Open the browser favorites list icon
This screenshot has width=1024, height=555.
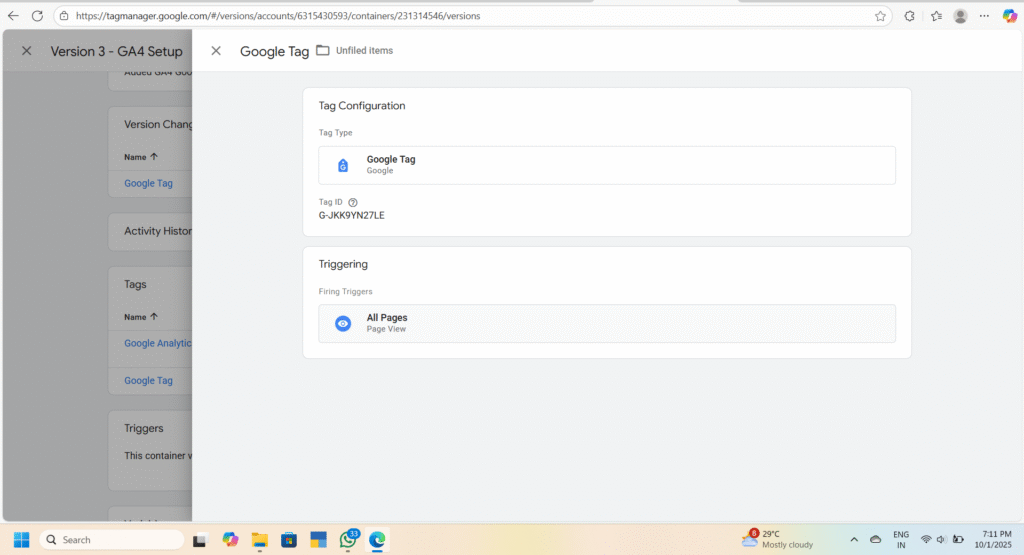[936, 16]
